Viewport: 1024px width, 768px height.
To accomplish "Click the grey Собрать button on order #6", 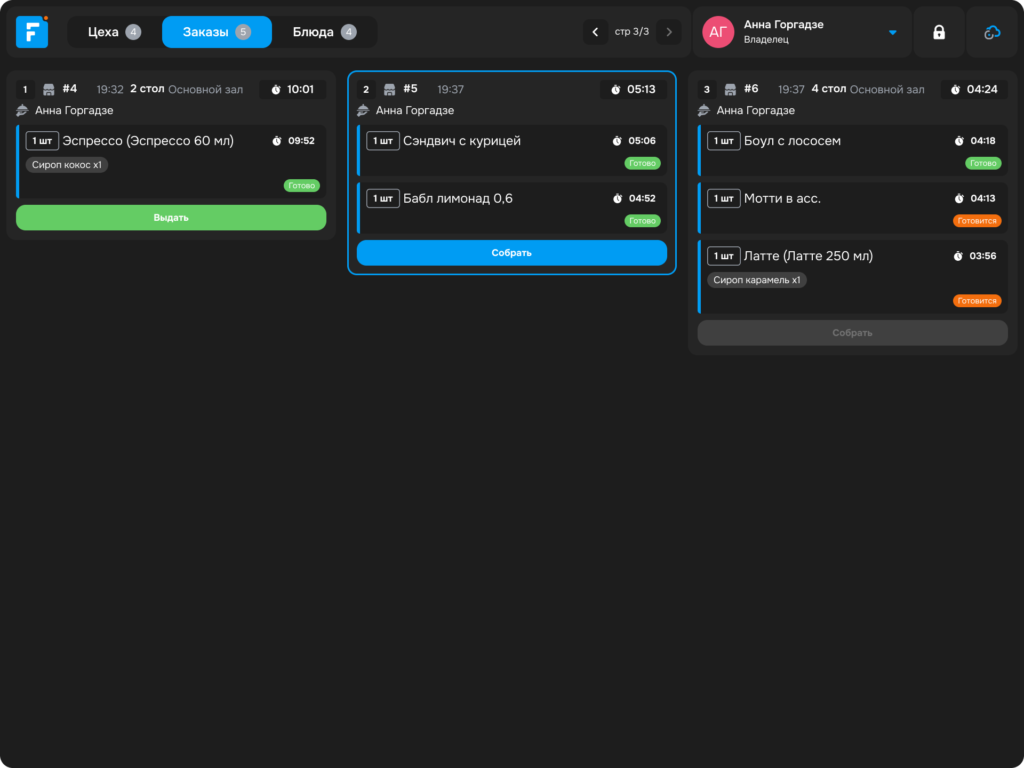I will tap(852, 333).
